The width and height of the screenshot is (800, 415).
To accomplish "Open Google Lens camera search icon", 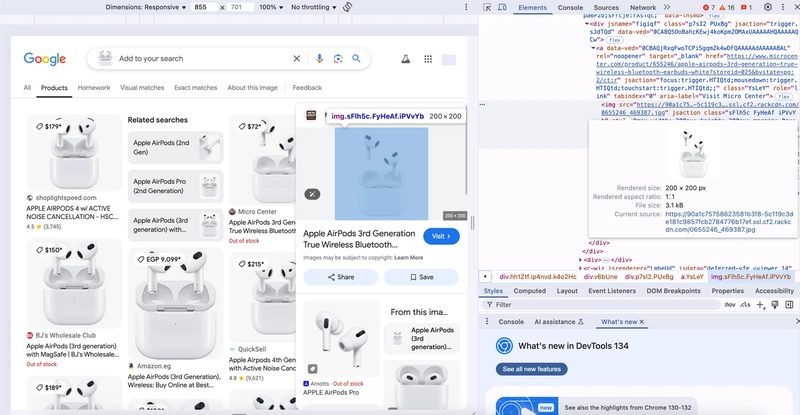I will tap(338, 59).
